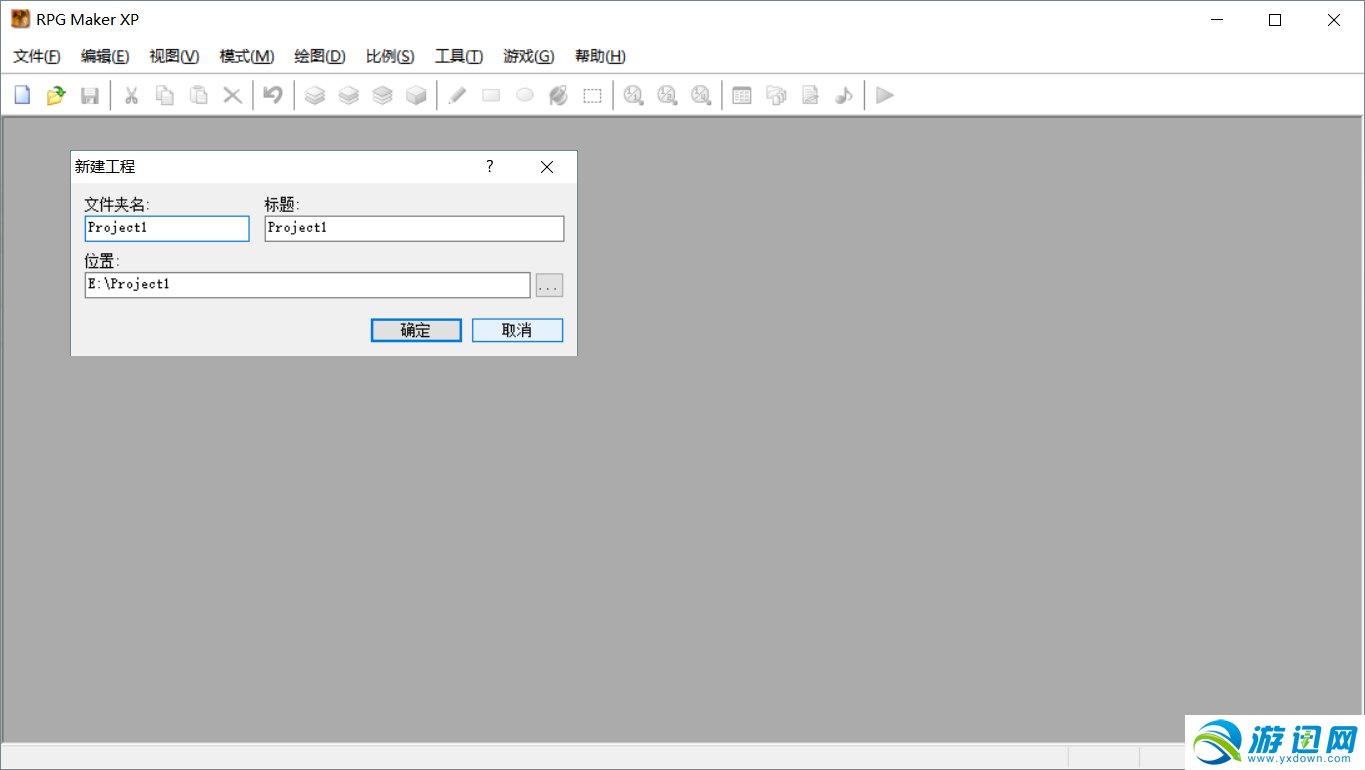1365x770 pixels.
Task: Click the Undo arrow icon
Action: (272, 95)
